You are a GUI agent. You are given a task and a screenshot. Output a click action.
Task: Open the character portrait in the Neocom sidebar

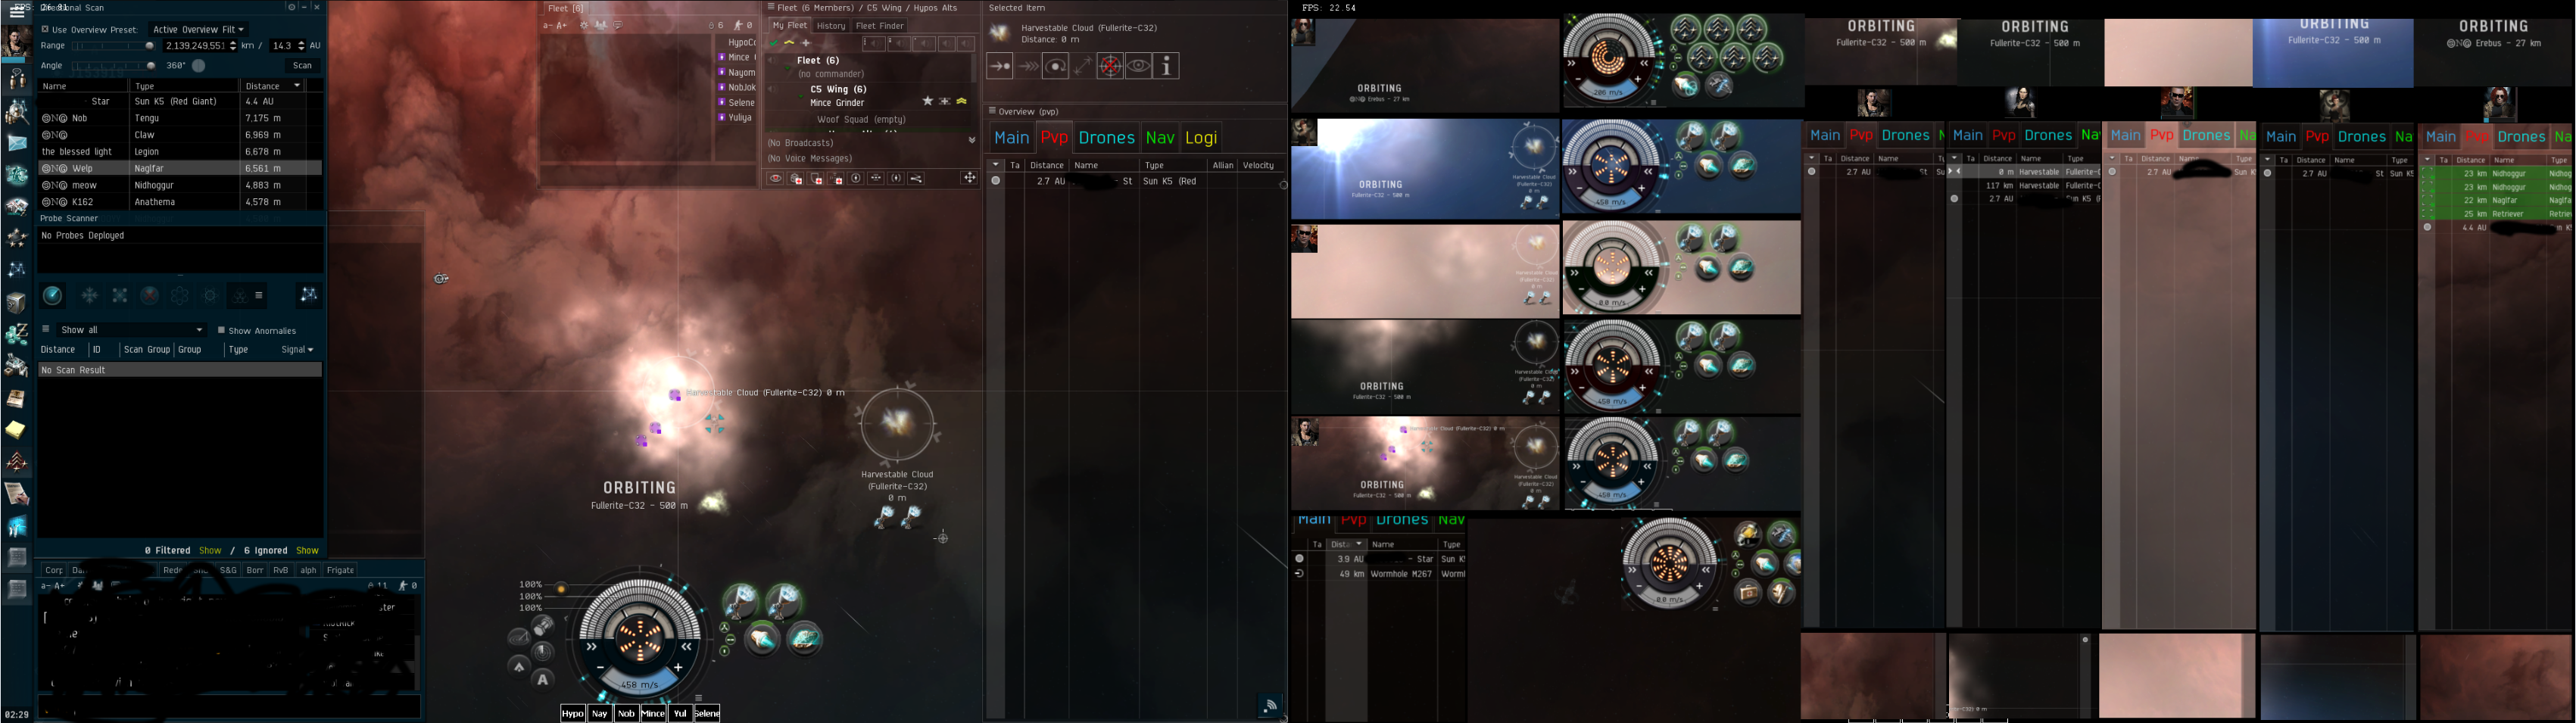16,42
